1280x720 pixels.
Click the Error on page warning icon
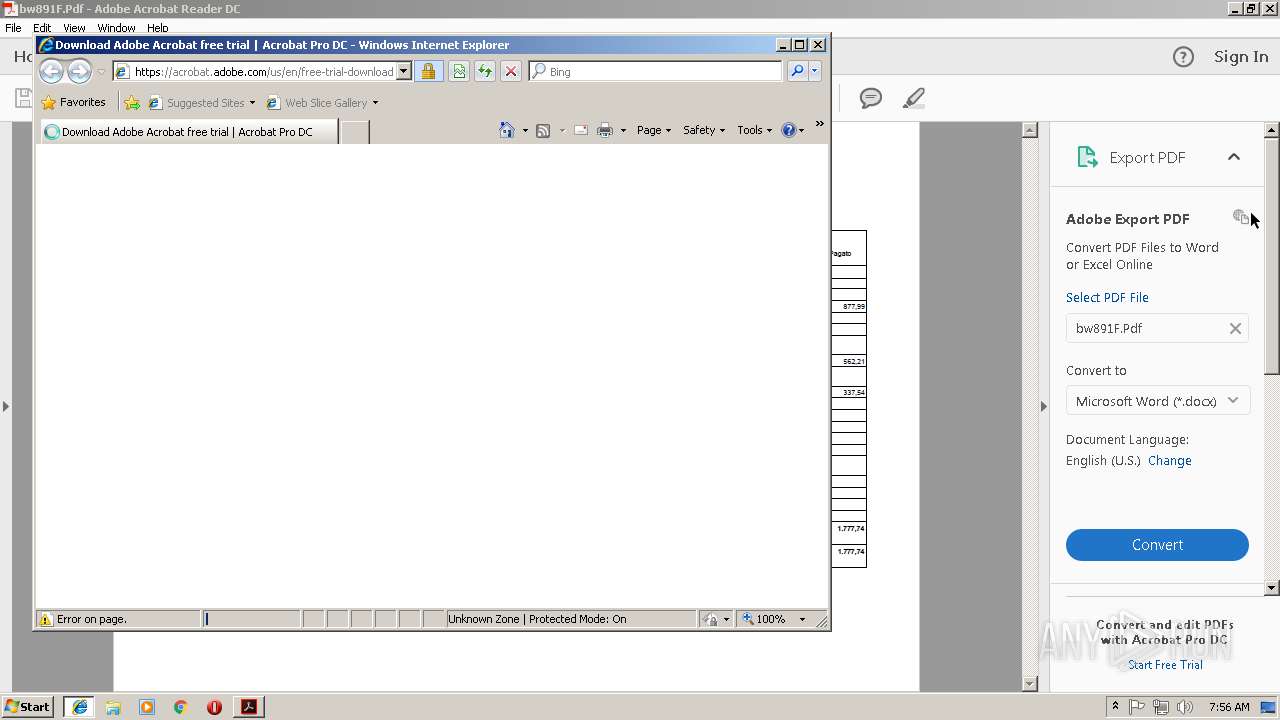(45, 619)
